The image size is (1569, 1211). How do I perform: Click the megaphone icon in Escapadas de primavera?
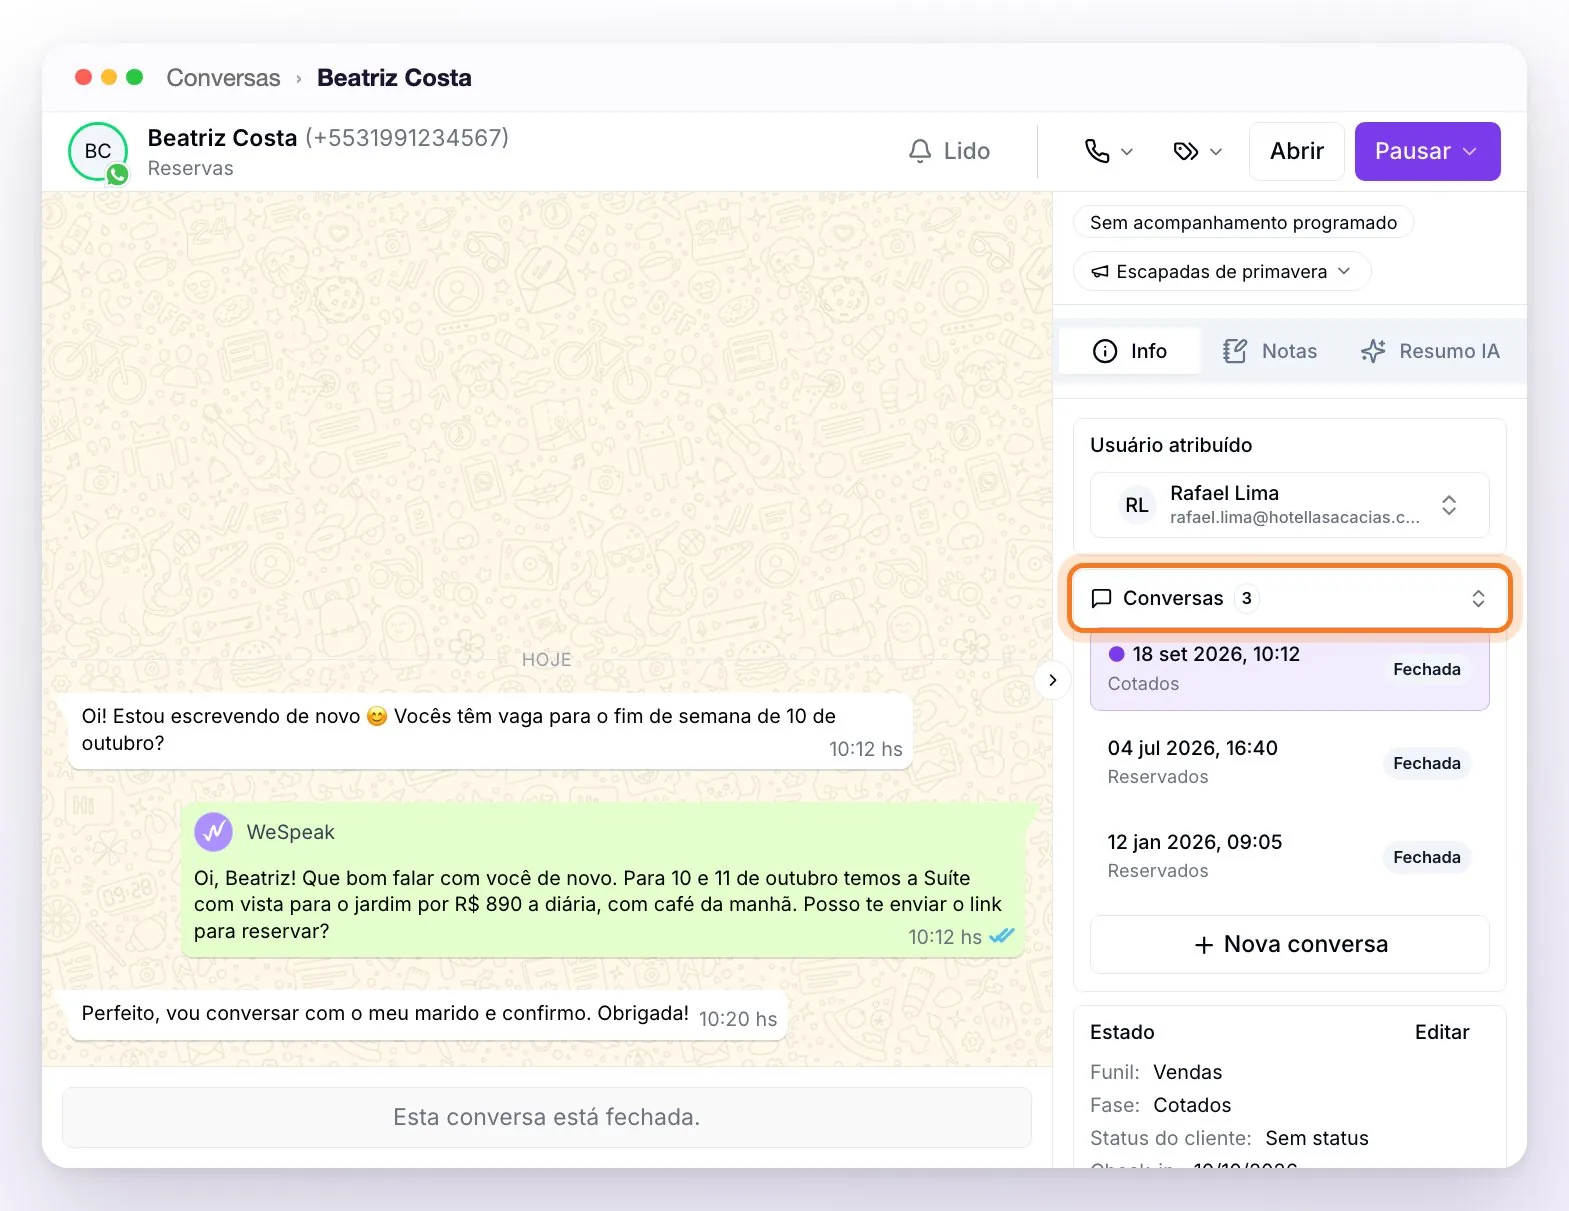1100,272
